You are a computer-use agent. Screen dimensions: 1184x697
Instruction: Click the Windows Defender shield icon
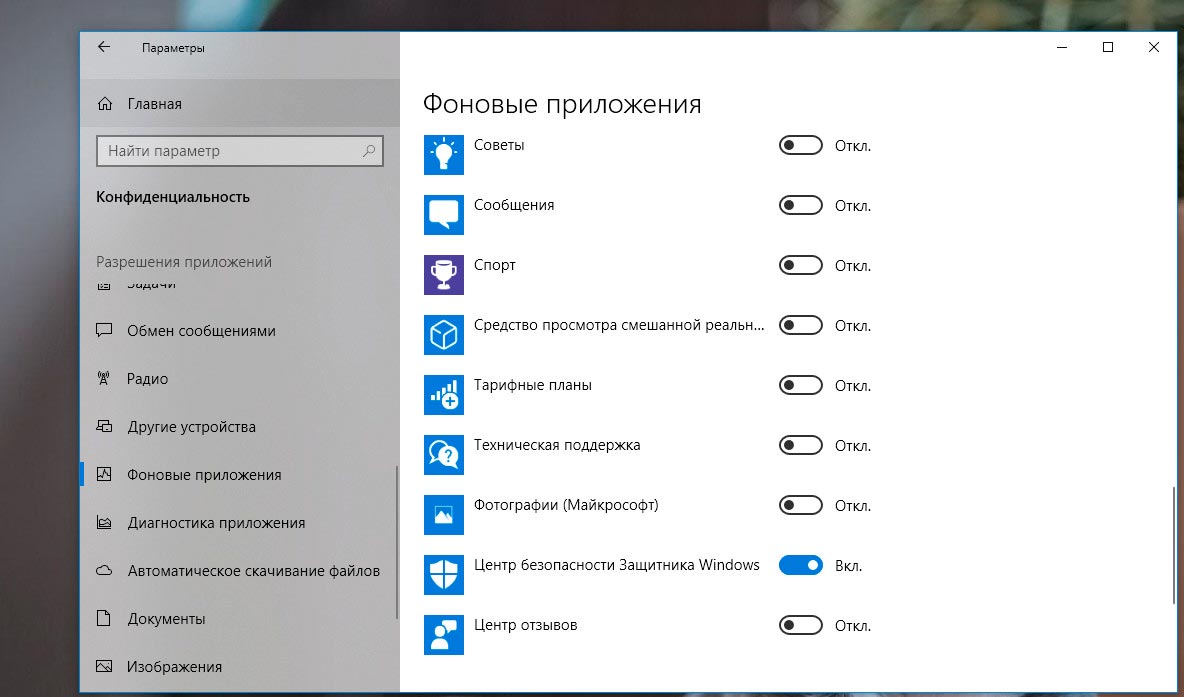pyautogui.click(x=444, y=574)
